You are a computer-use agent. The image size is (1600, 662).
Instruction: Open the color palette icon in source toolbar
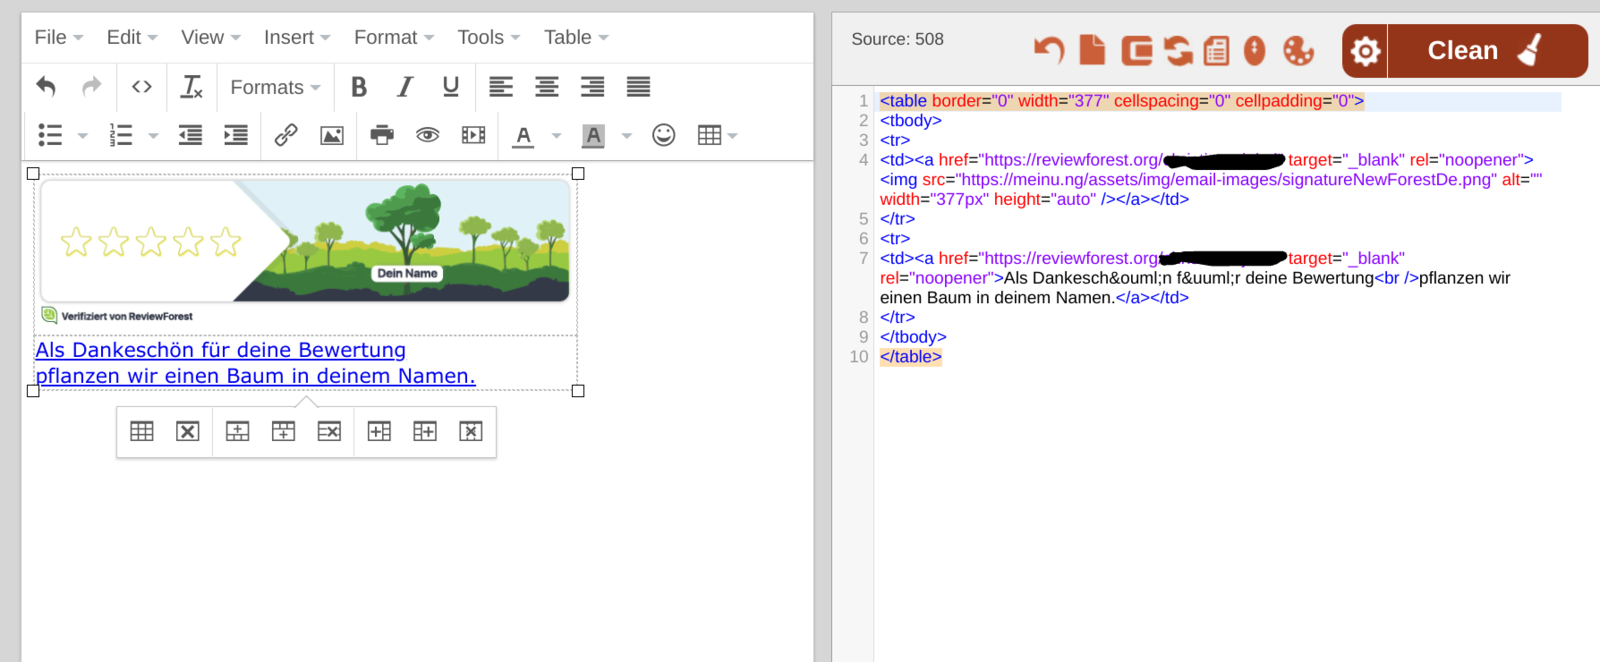point(1298,50)
